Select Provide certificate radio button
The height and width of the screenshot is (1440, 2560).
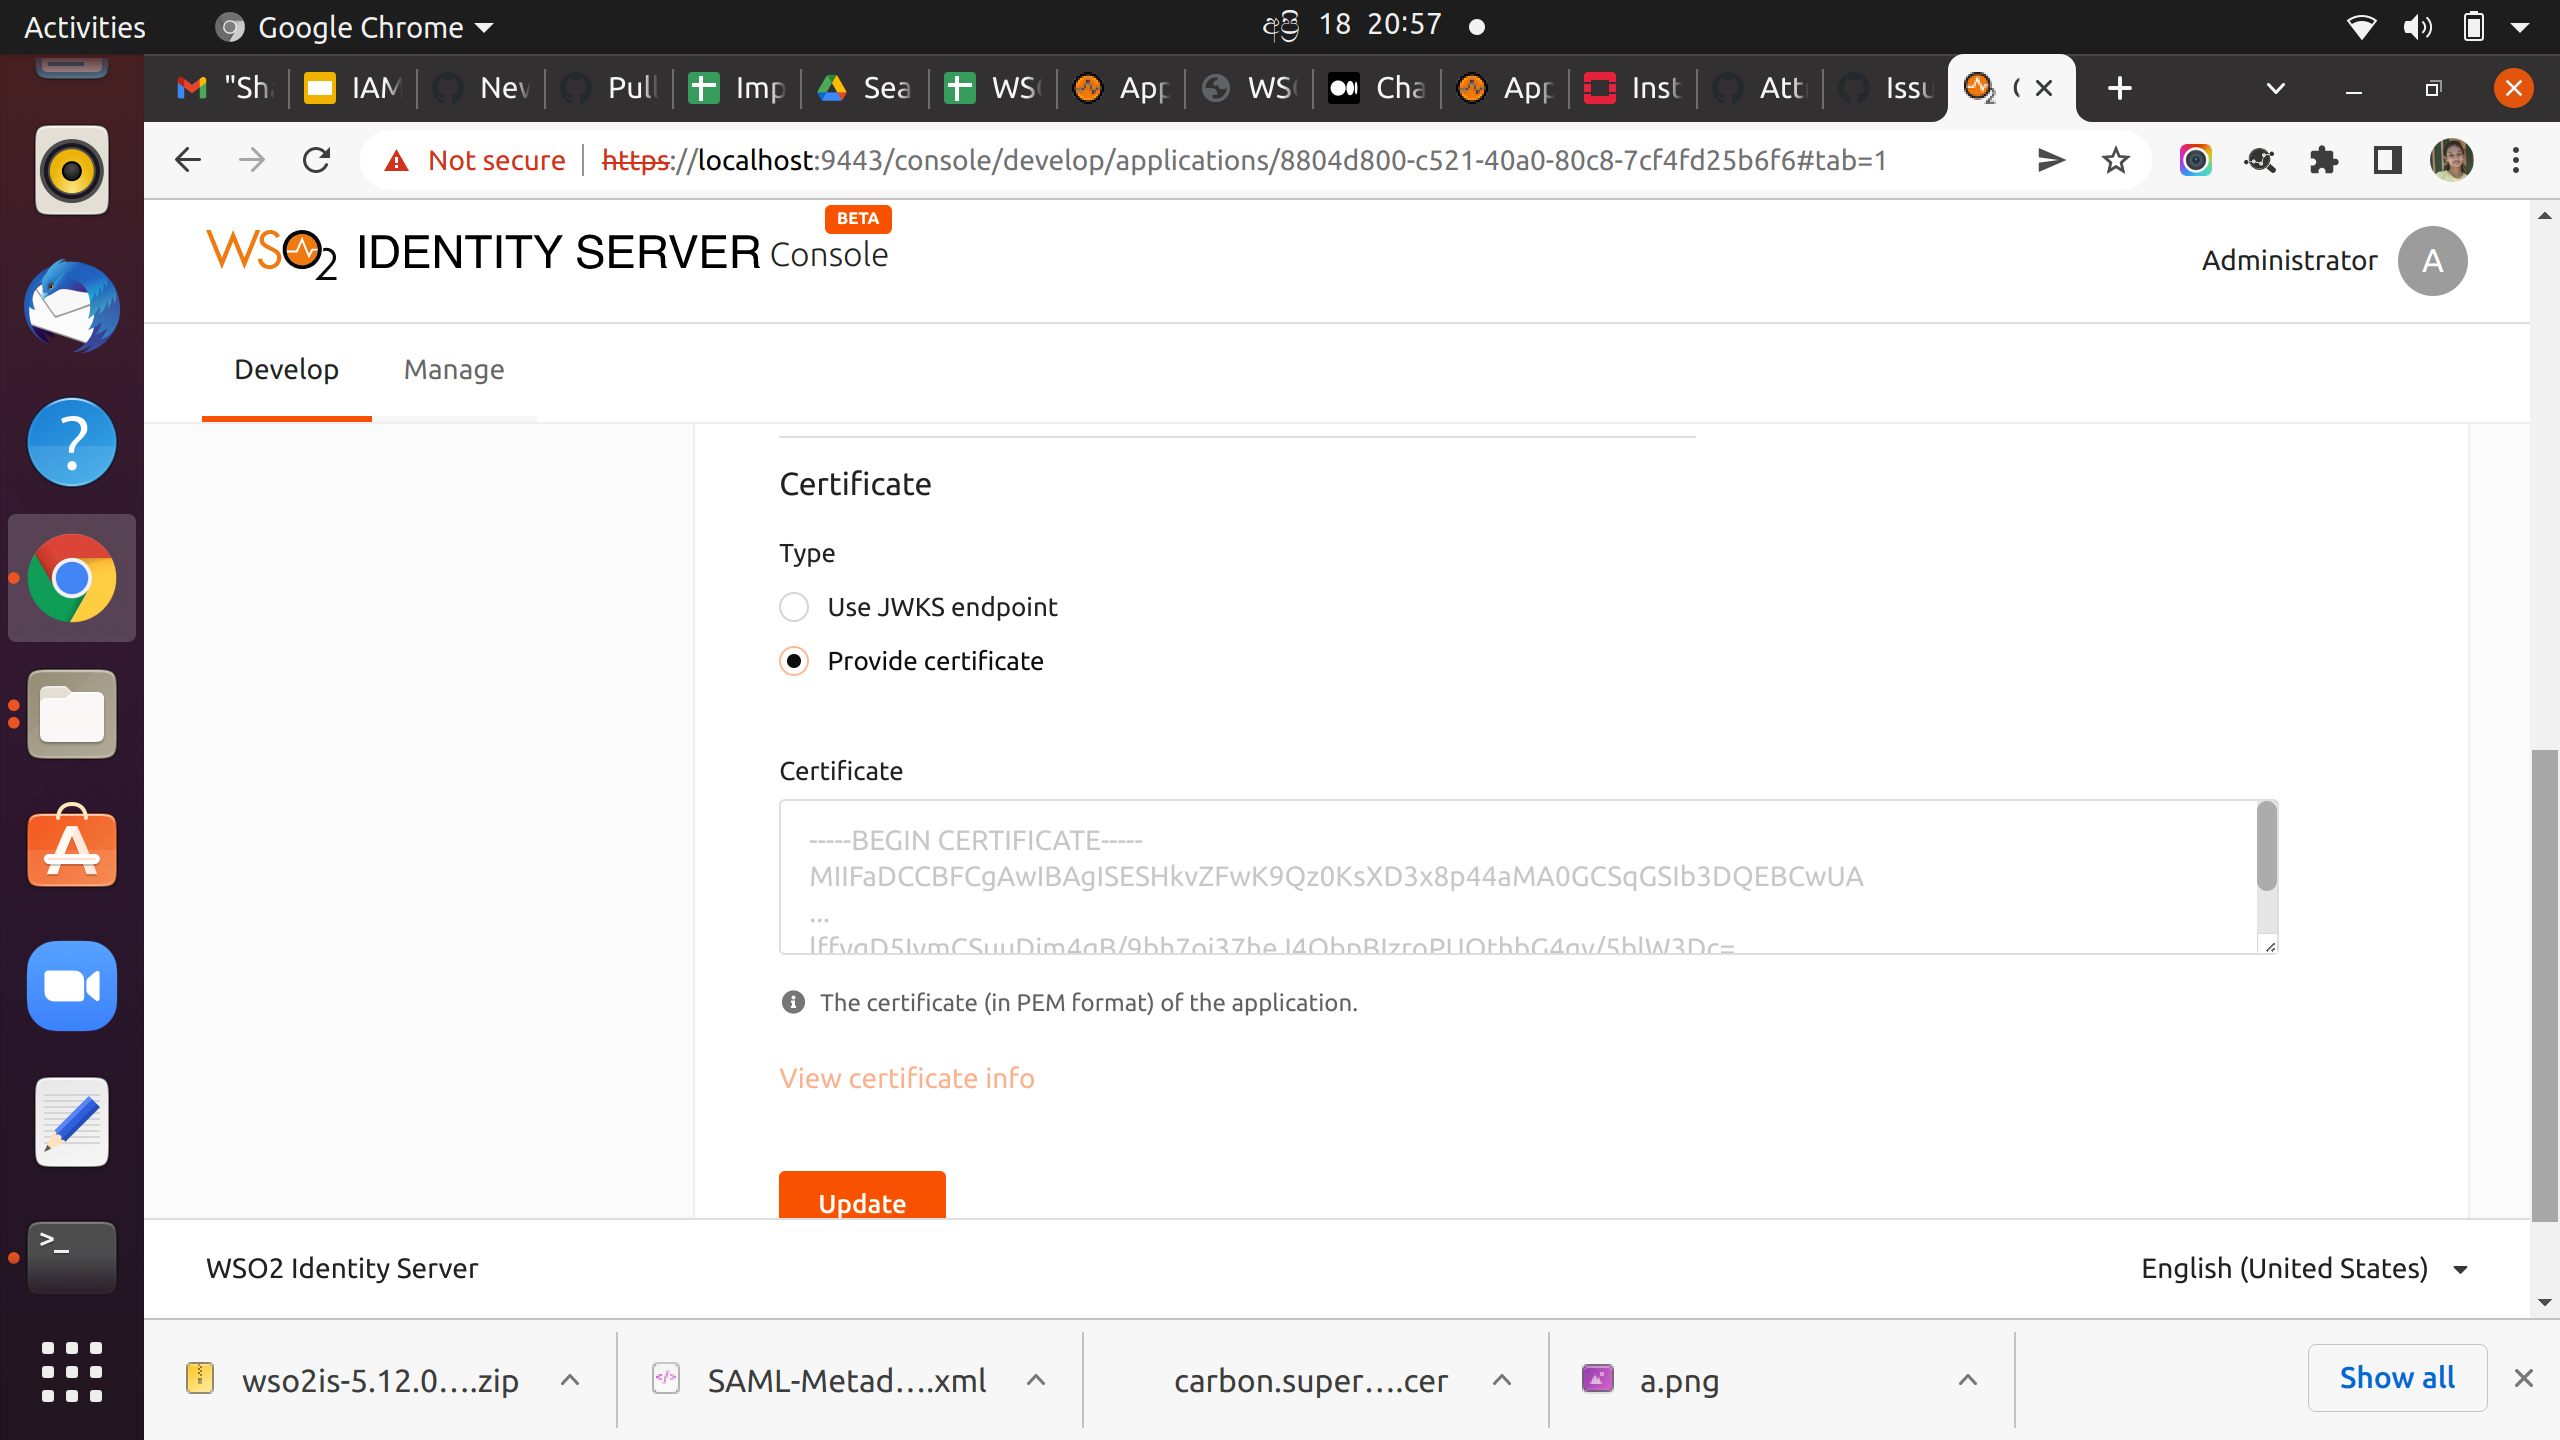tap(794, 661)
